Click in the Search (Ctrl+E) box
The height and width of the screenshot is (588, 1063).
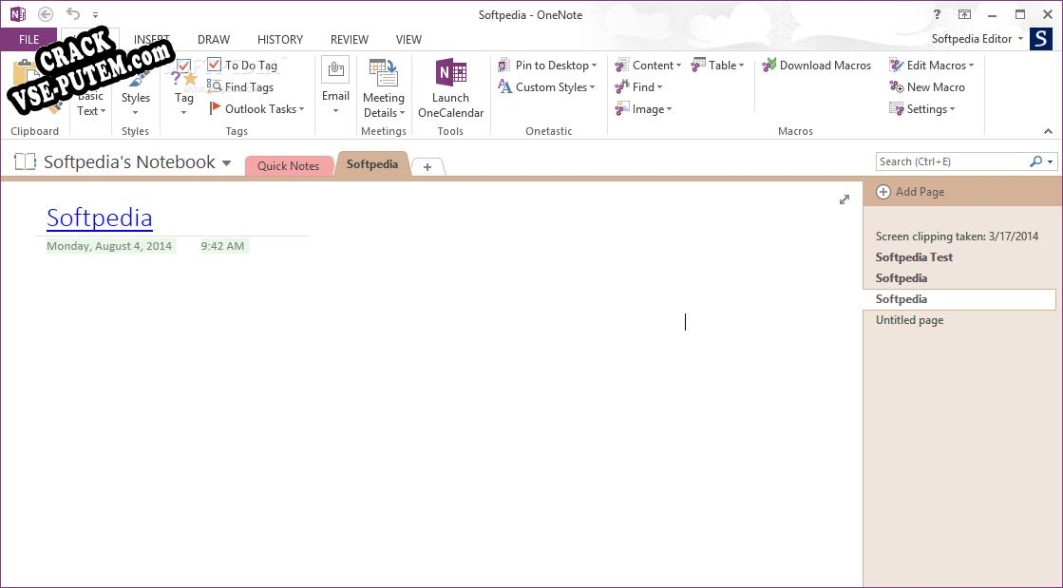pyautogui.click(x=952, y=161)
